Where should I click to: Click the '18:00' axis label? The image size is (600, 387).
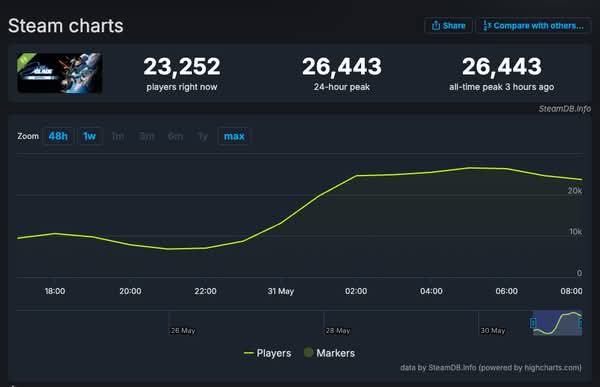coord(55,291)
